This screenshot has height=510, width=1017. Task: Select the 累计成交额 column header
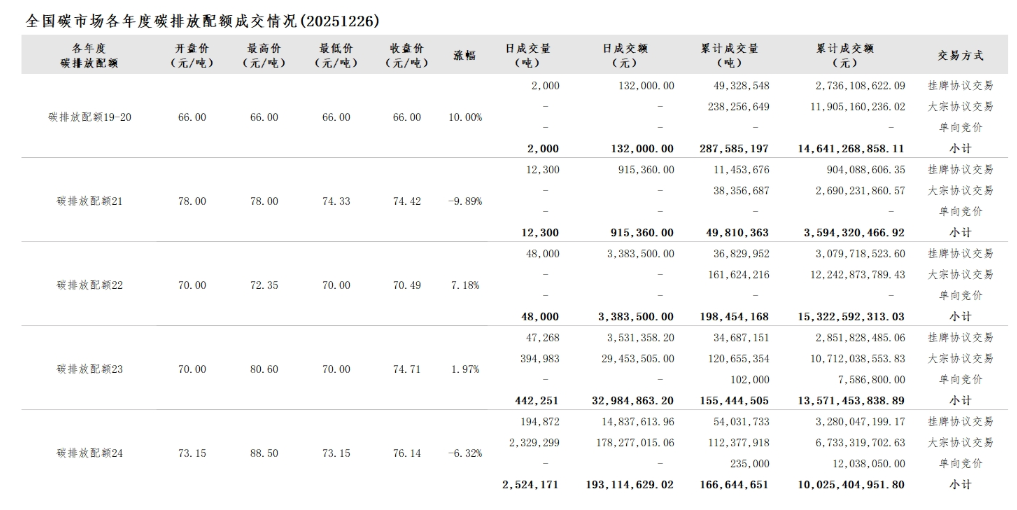[x=845, y=55]
